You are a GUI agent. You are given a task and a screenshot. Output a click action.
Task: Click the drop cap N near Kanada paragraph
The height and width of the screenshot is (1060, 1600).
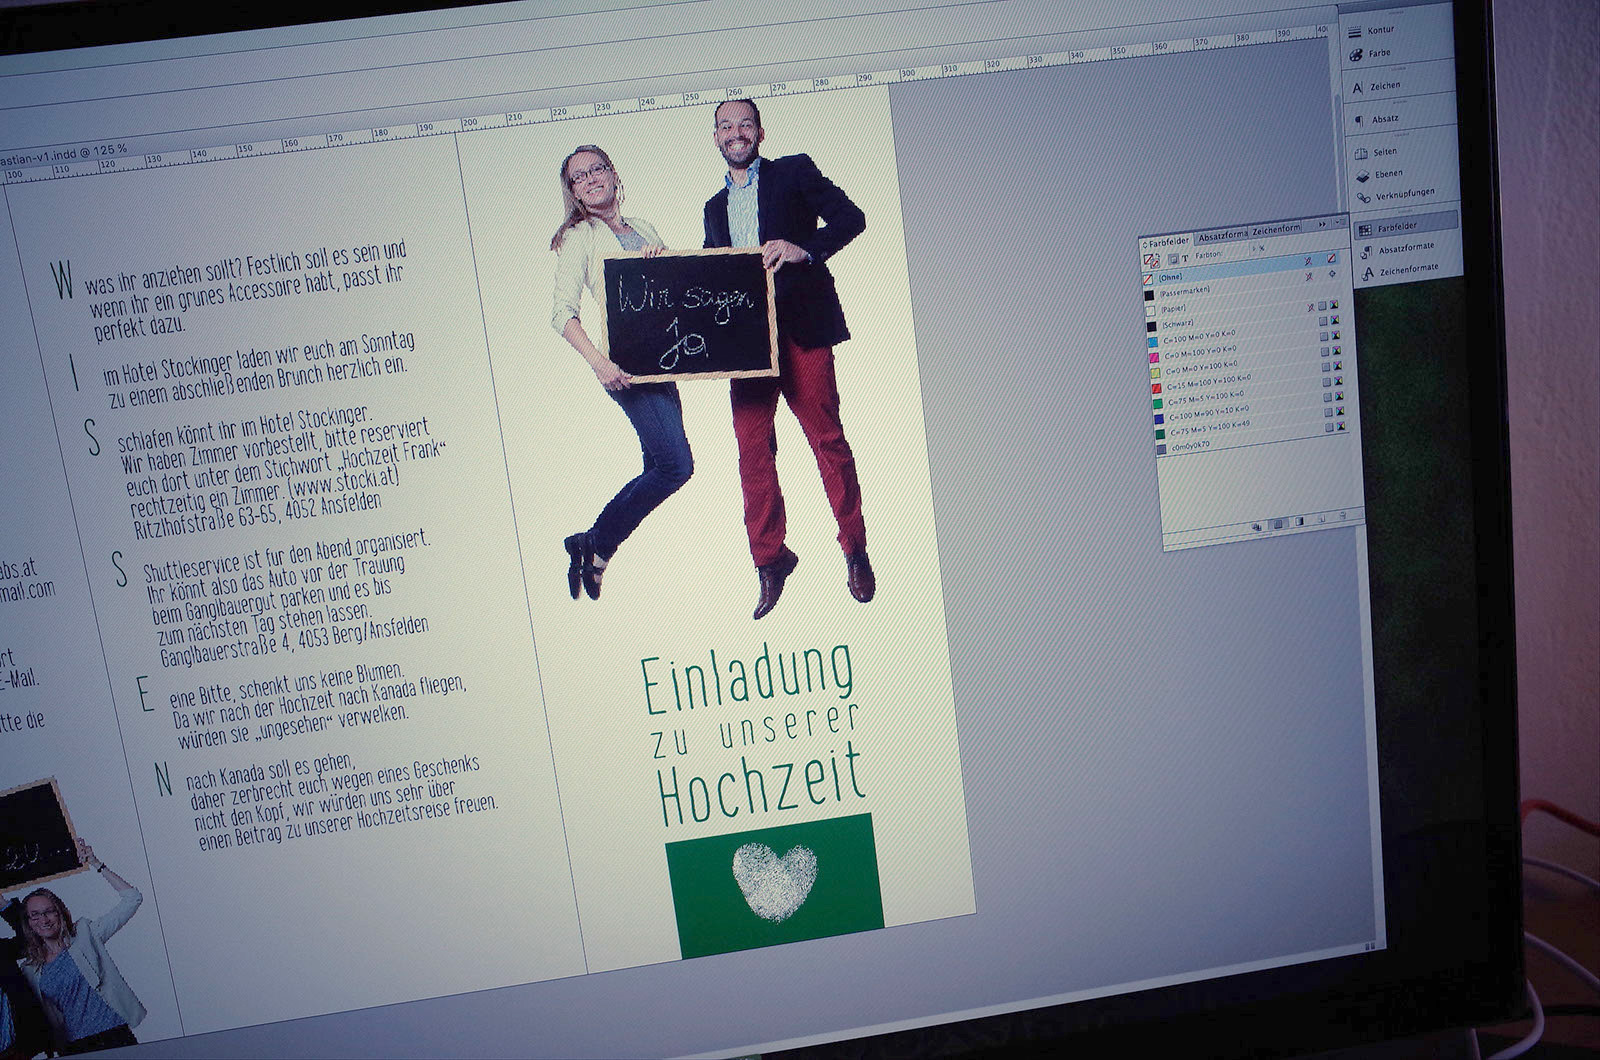point(163,780)
